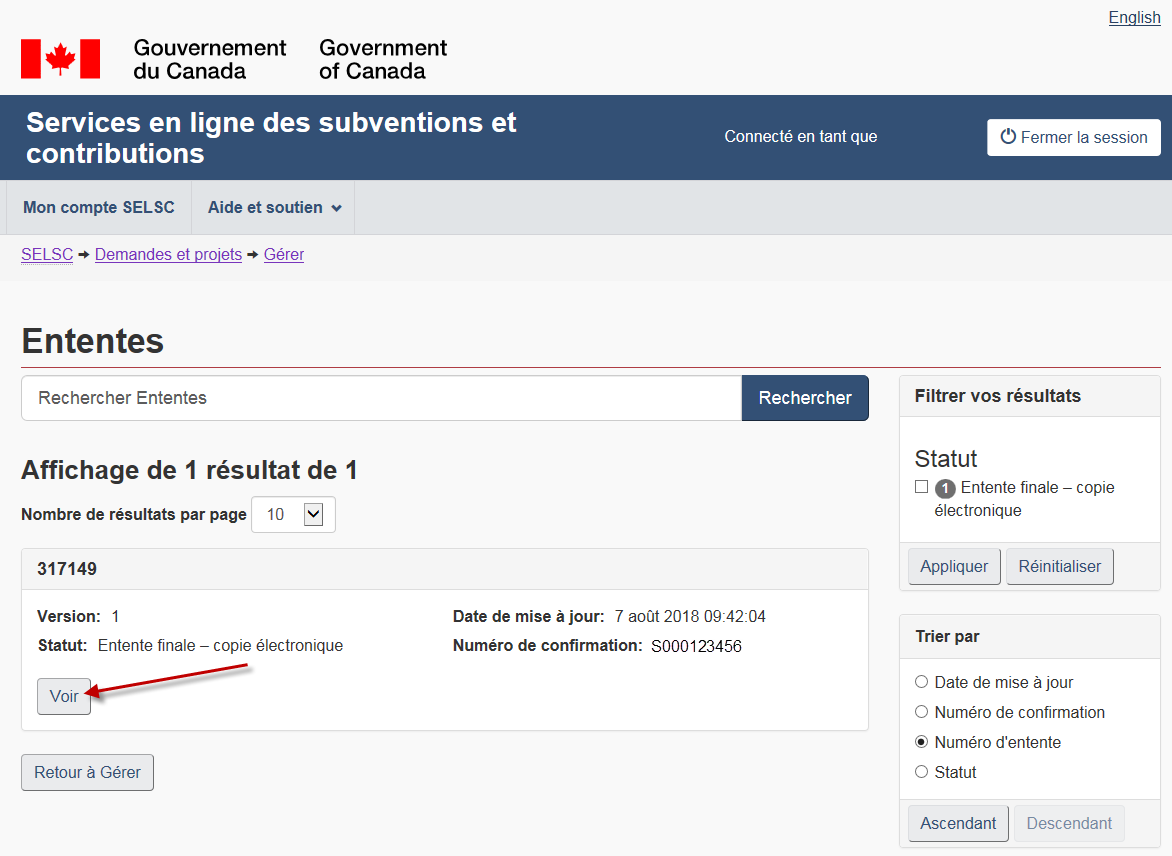Click the result count badge beside Entente finale
Screen dimensions: 1172x856
click(x=945, y=489)
